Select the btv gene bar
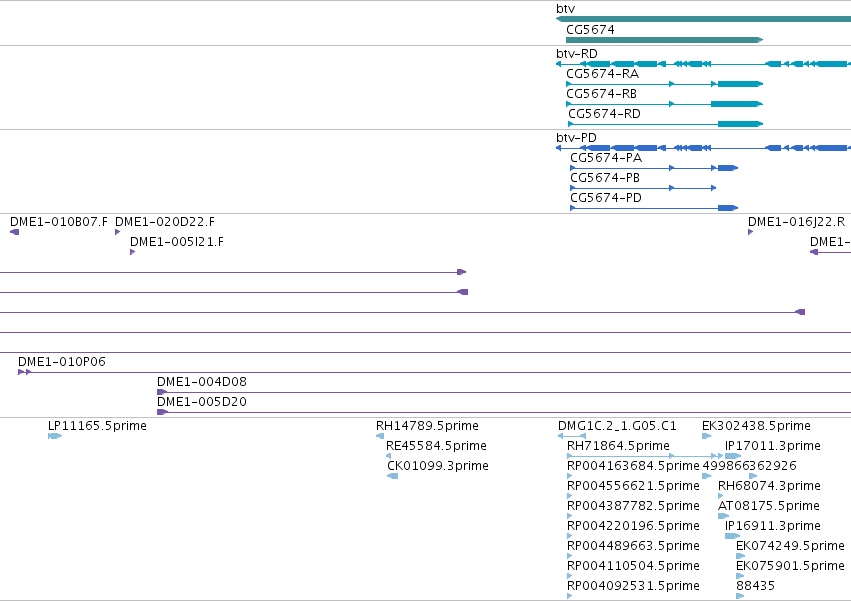The height and width of the screenshot is (601, 851). (x=703, y=19)
